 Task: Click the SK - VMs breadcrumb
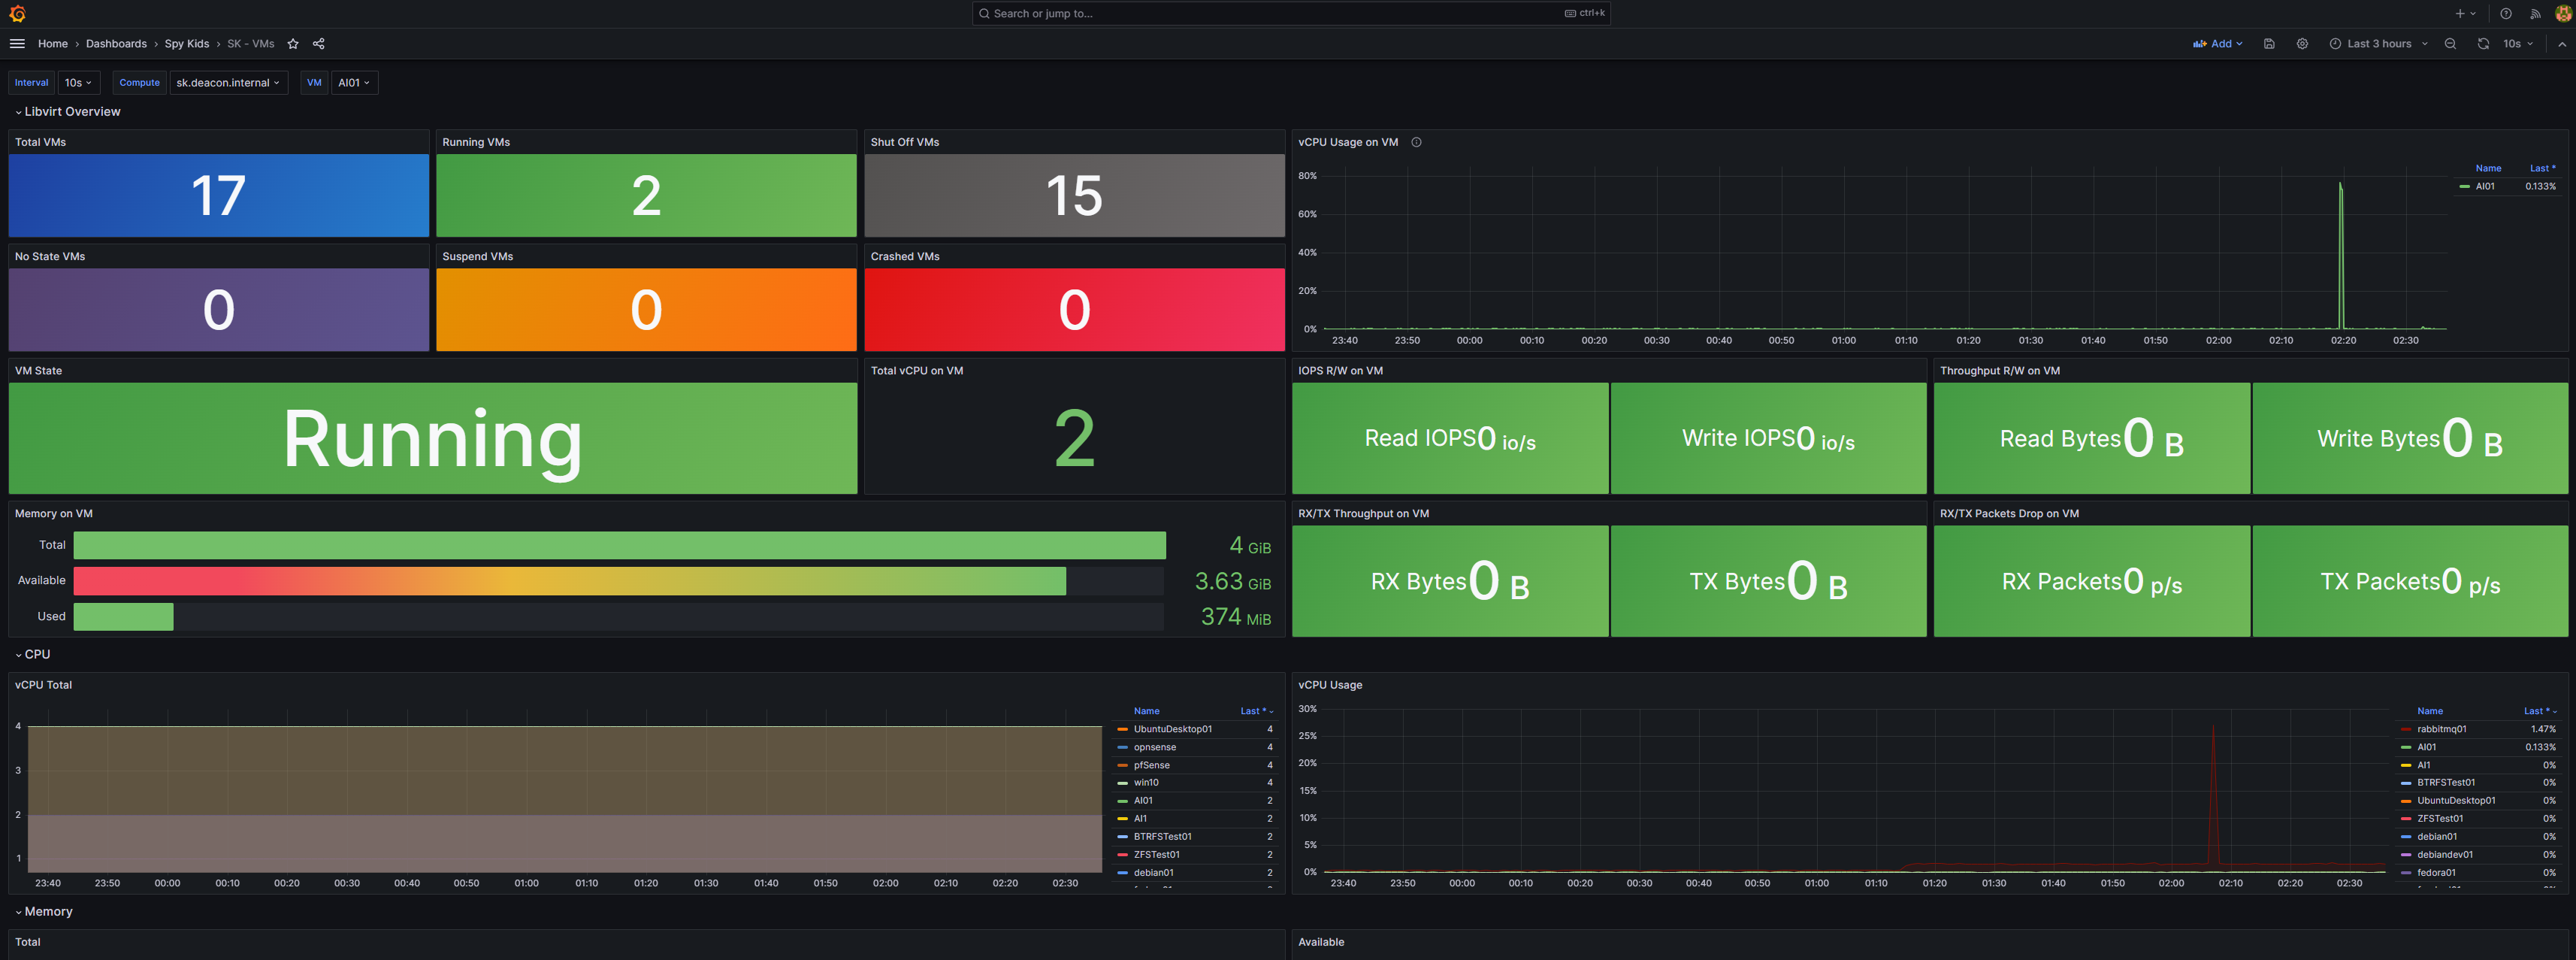[251, 44]
